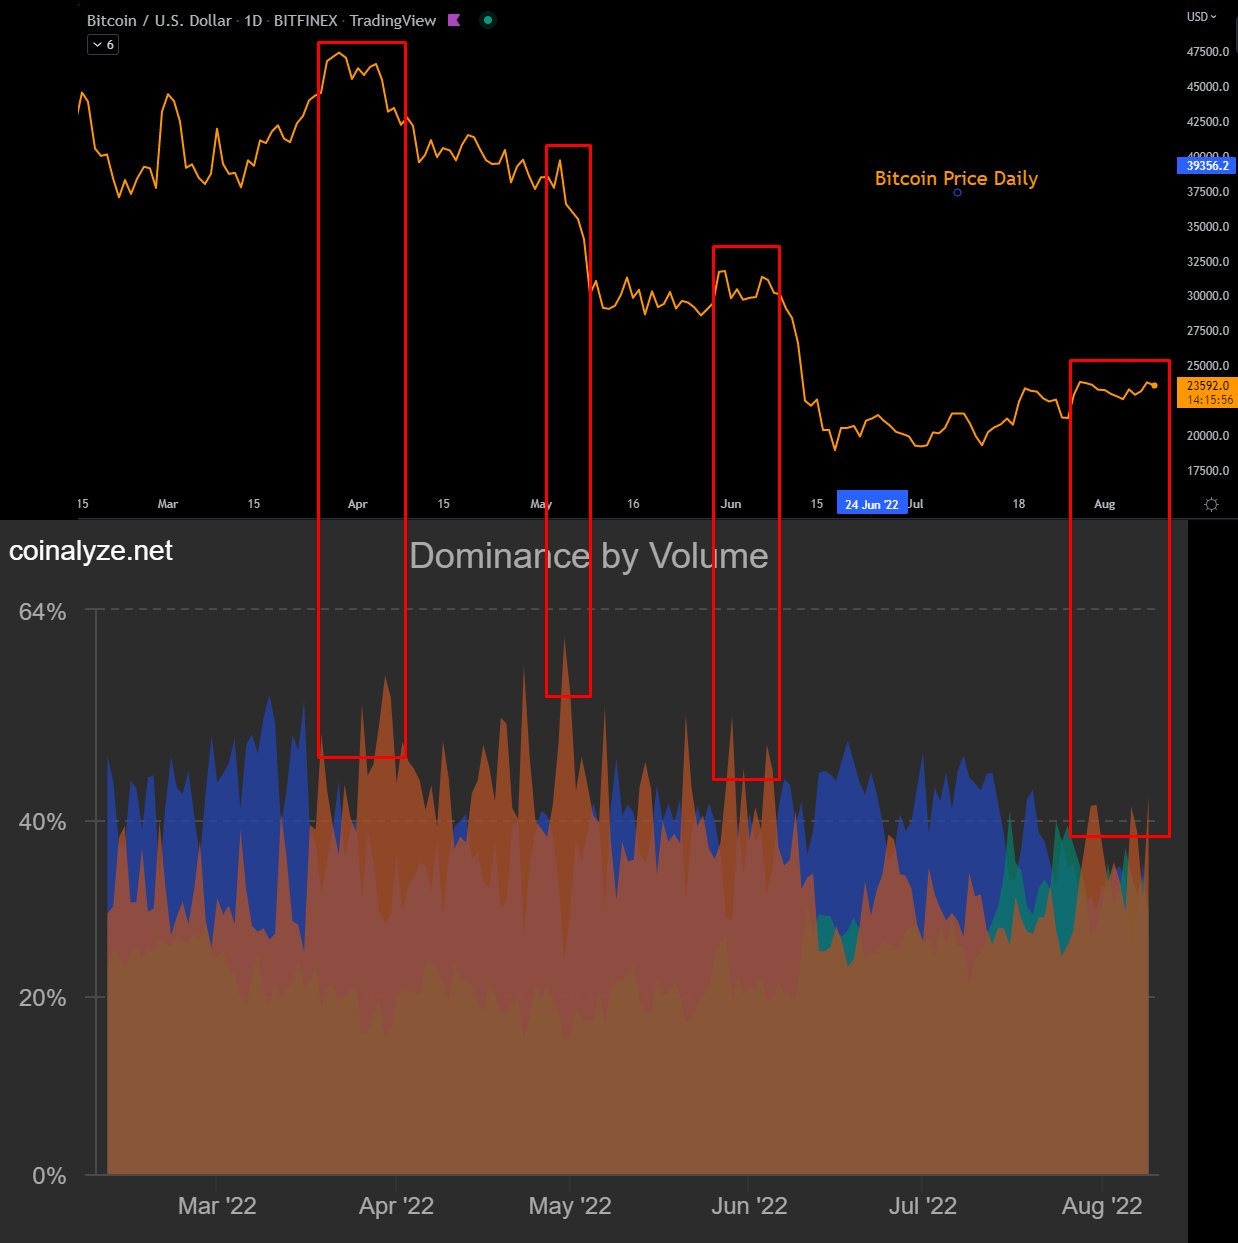This screenshot has height=1243, width=1238.
Task: Click the 47500.0 price scale label
Action: pos(1207,52)
